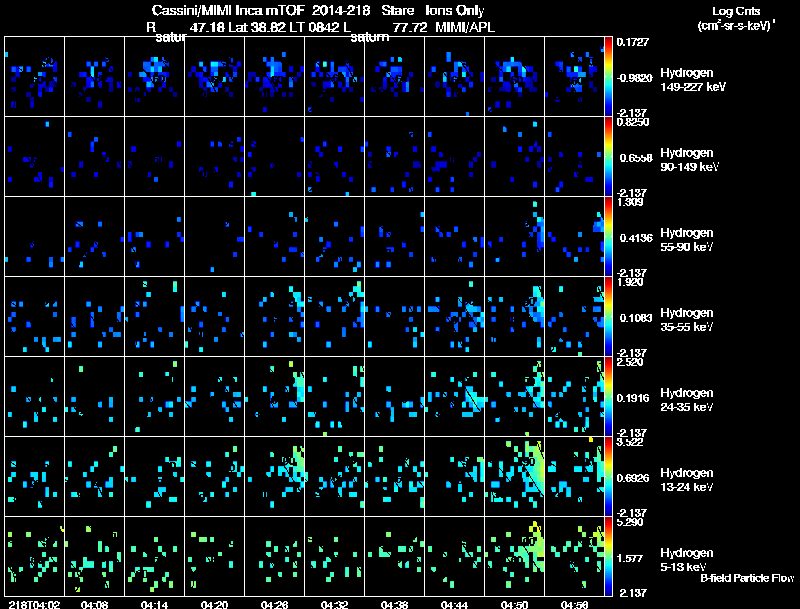This screenshot has height=609, width=800.
Task: Click the color bar beside Hydrogen 90-149 keV
Action: coord(608,156)
